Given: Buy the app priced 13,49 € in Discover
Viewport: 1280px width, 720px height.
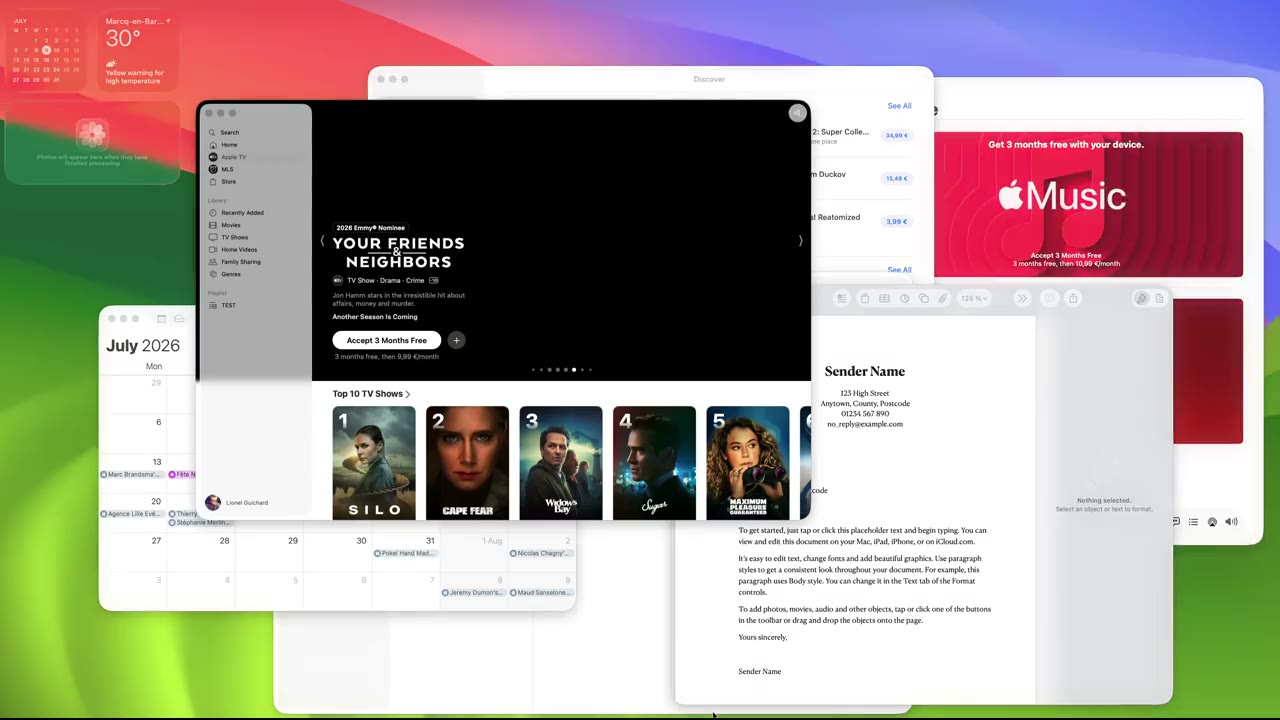Looking at the screenshot, I should pos(896,178).
